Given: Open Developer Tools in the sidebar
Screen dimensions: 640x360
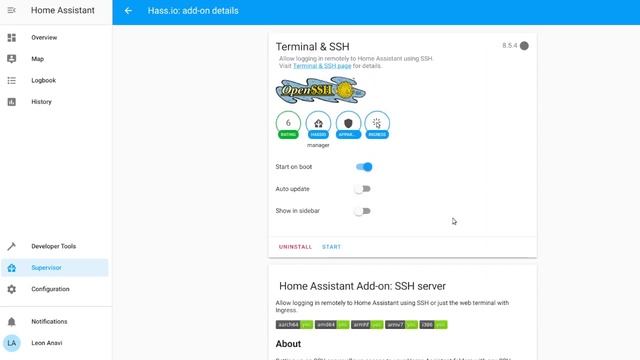Looking at the screenshot, I should click(x=56, y=246).
